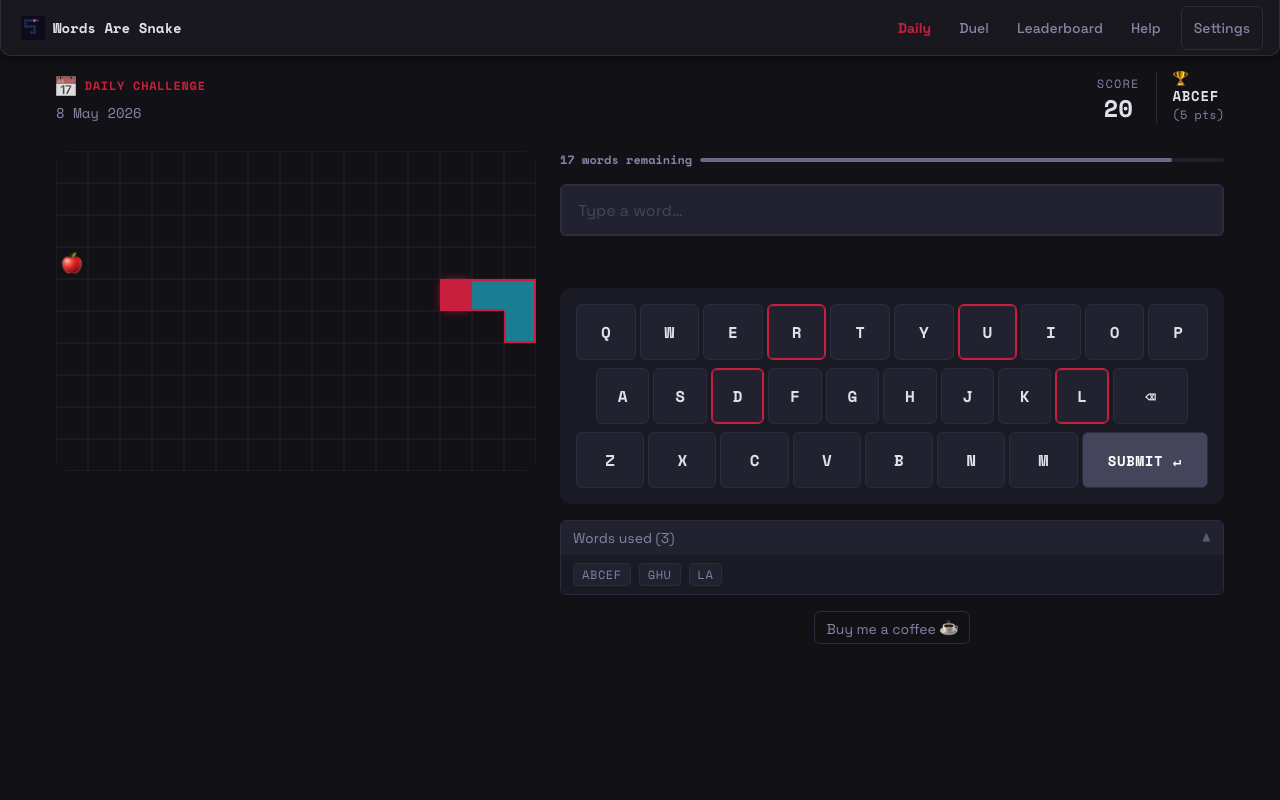Open Settings
The image size is (1280, 800).
point(1222,28)
